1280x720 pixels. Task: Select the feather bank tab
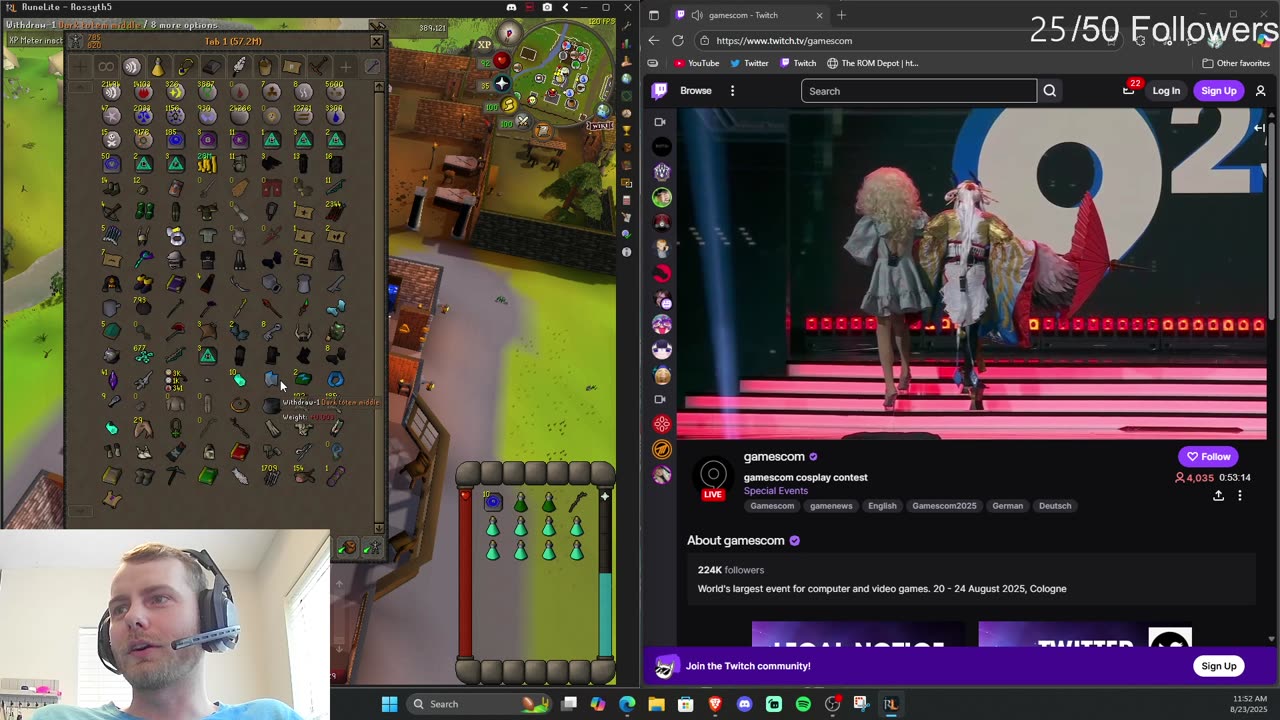click(x=240, y=67)
